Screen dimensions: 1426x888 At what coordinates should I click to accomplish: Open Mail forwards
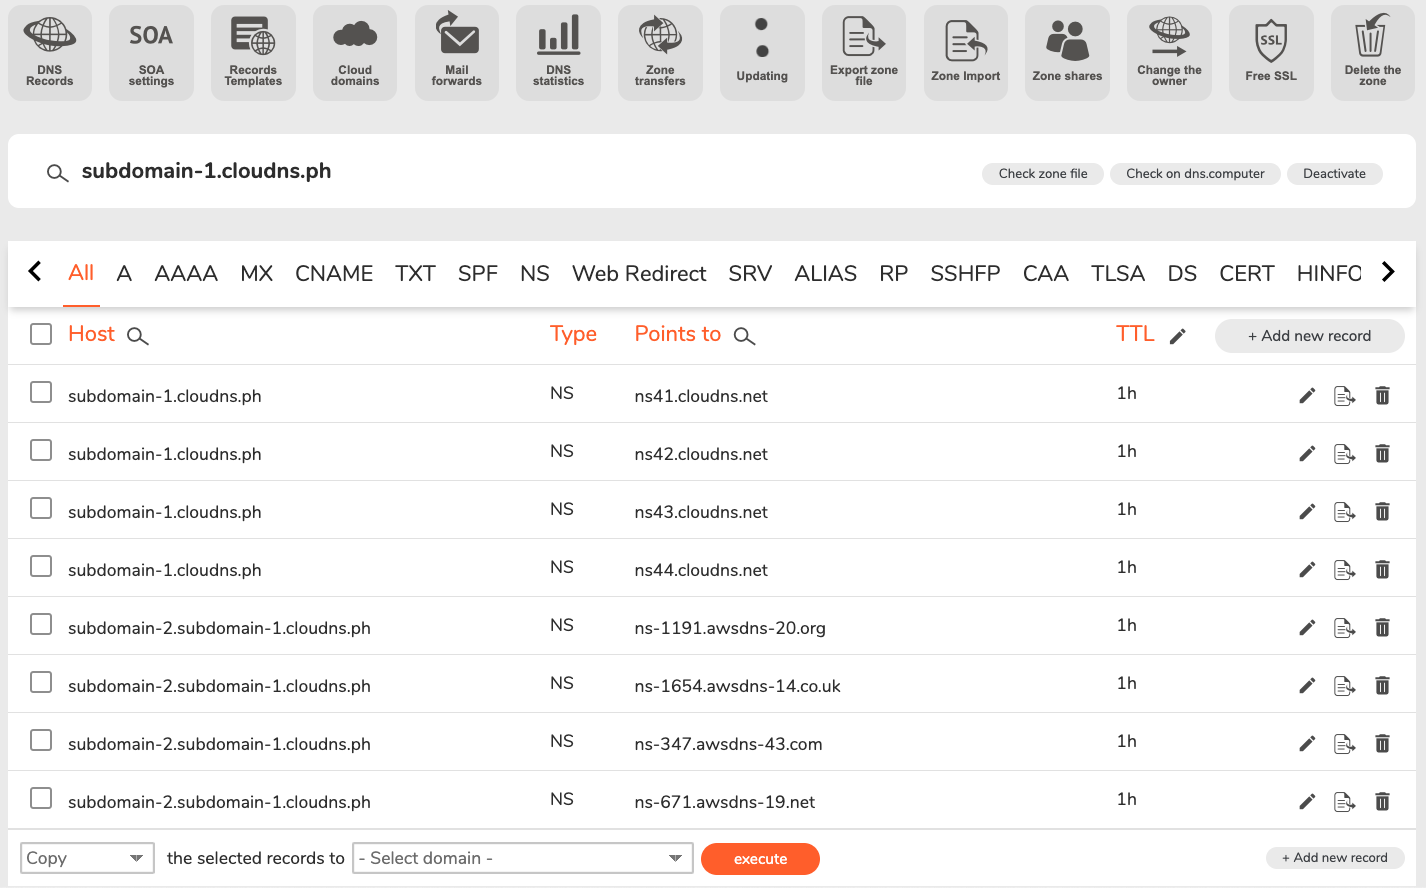tap(457, 53)
